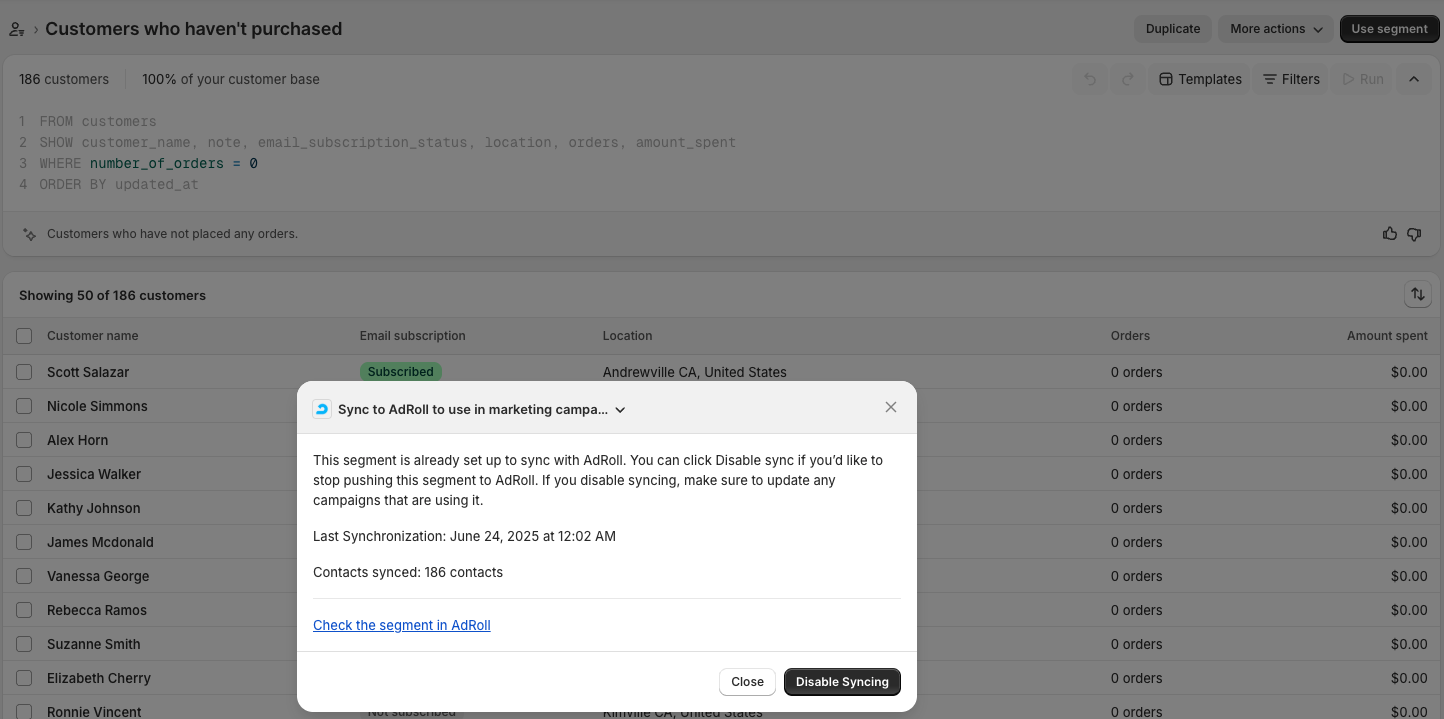Click the Disable Syncing button
The width and height of the screenshot is (1444, 719).
pos(842,682)
